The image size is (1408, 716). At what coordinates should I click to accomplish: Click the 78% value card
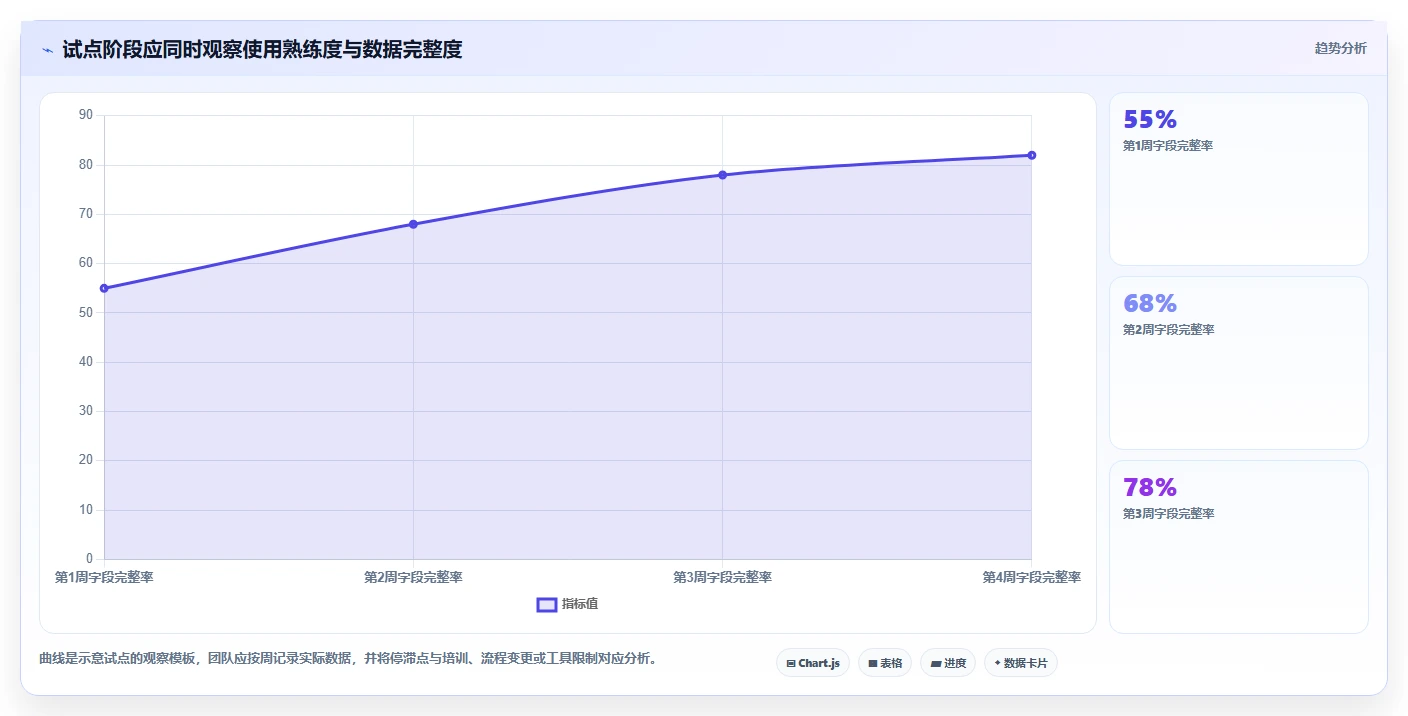click(1239, 547)
